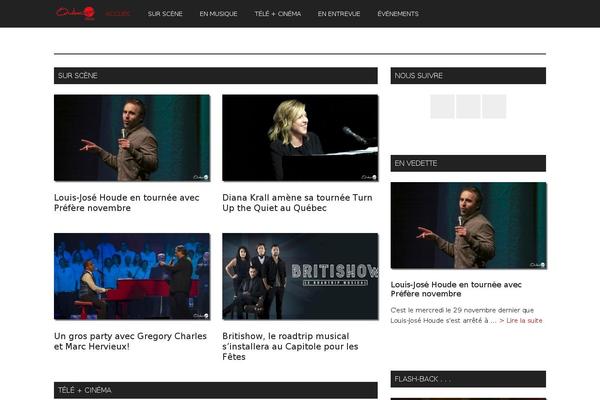
Task: Click the En Vedette section header
Action: pyautogui.click(x=468, y=163)
